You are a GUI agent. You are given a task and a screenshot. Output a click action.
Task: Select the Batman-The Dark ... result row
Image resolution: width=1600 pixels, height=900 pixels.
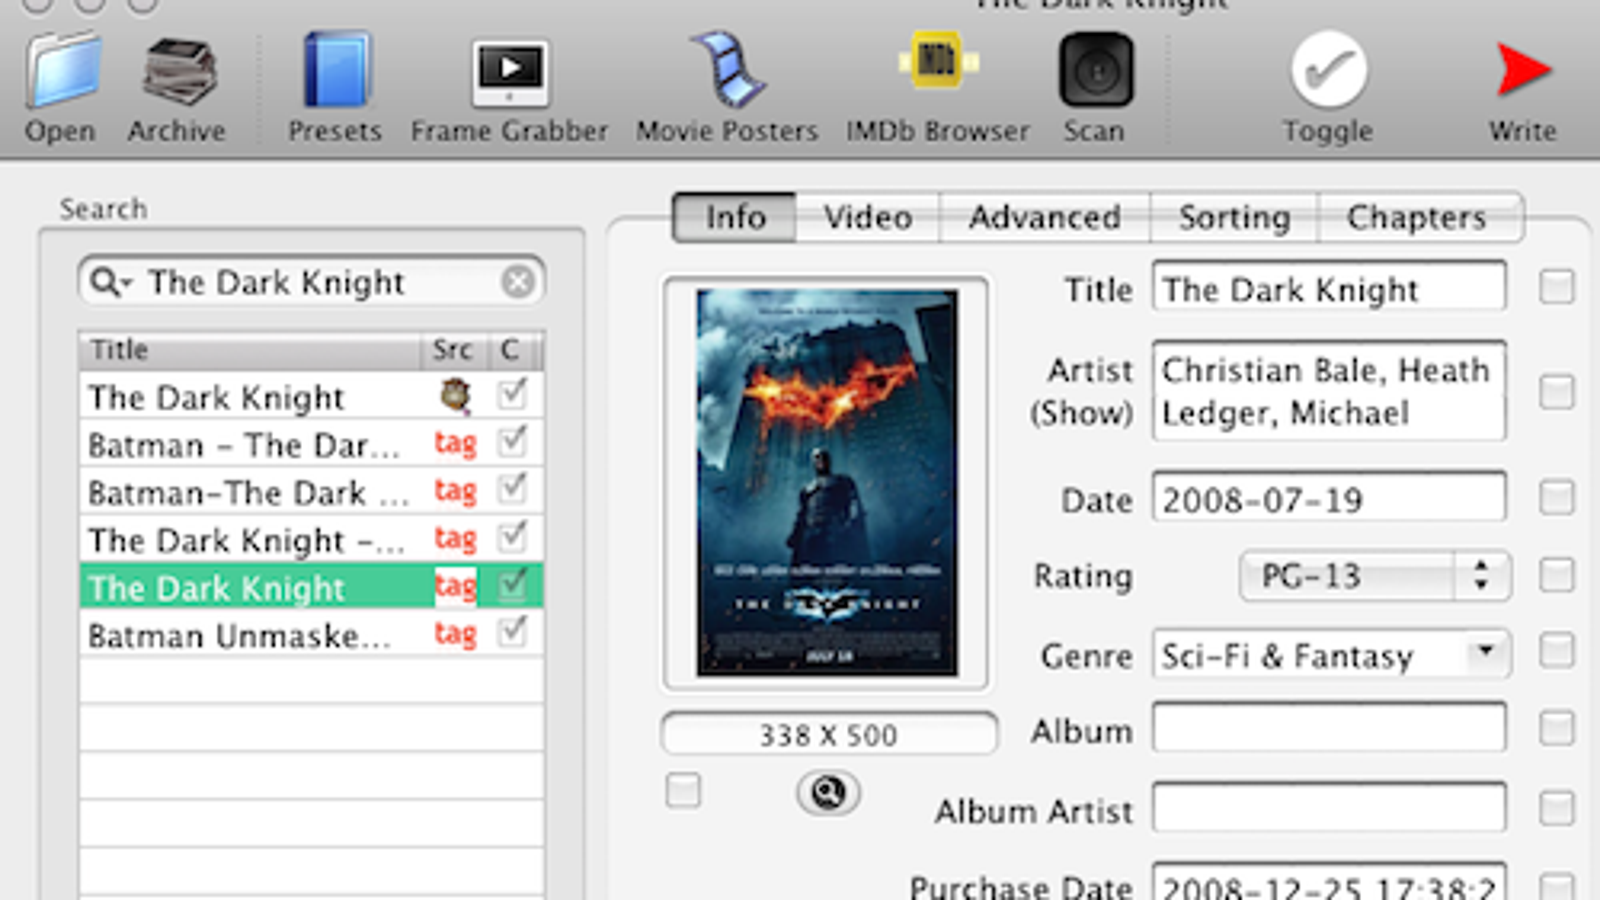[x=311, y=492]
